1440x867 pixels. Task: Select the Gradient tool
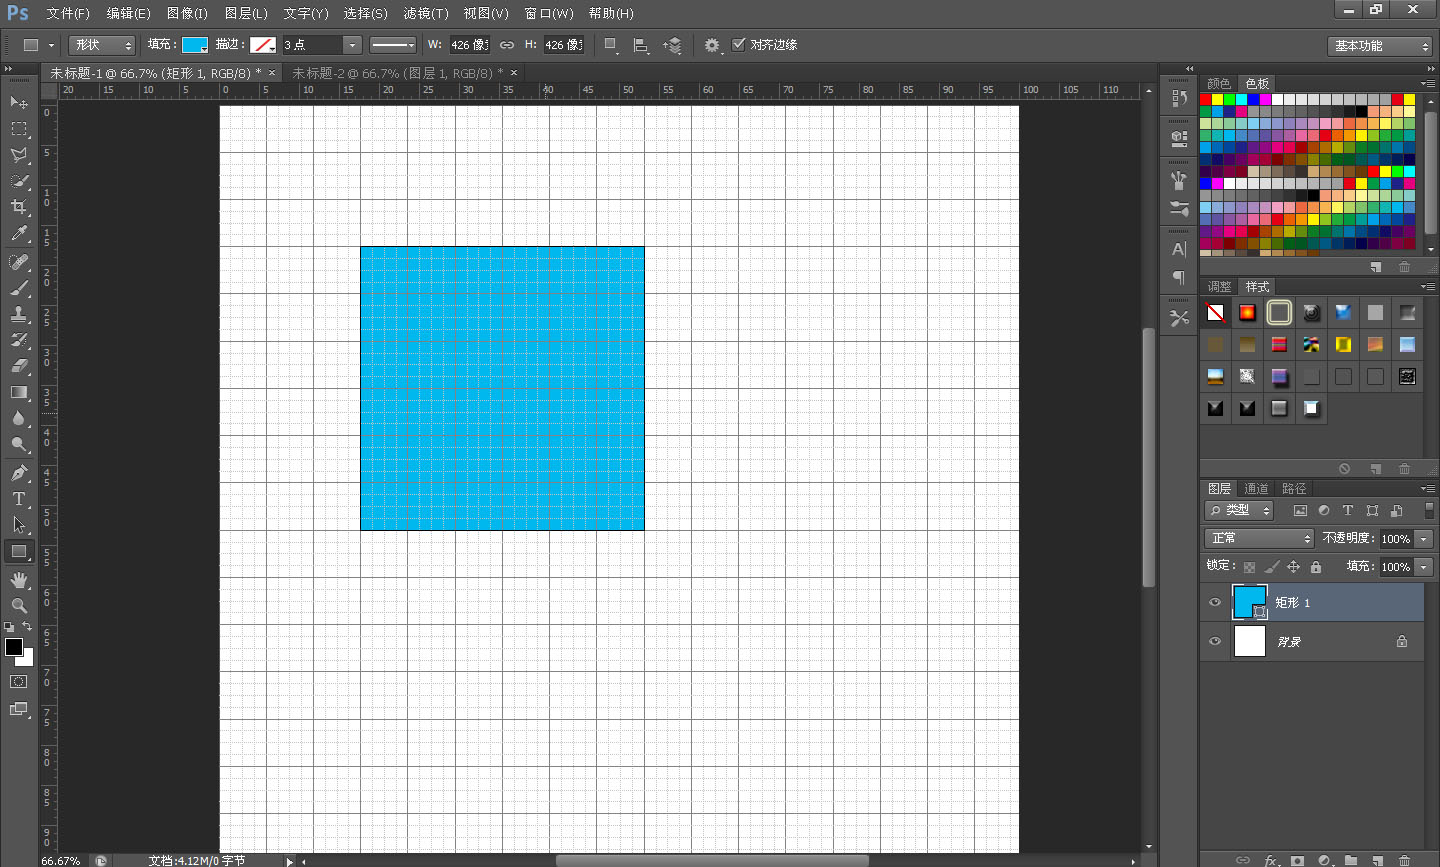coord(19,393)
